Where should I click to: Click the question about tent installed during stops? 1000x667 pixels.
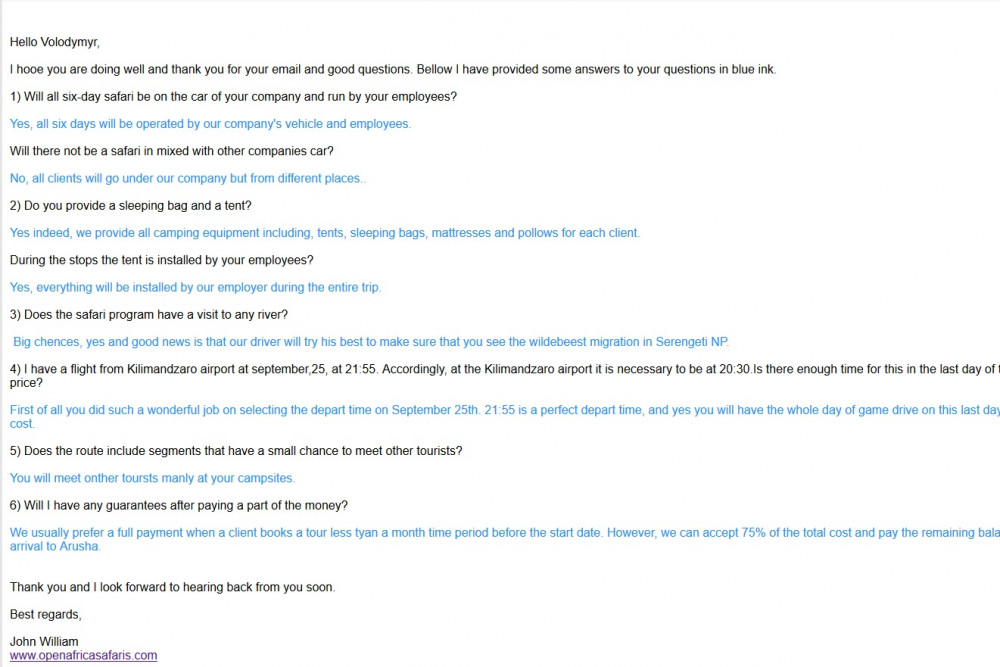click(161, 260)
